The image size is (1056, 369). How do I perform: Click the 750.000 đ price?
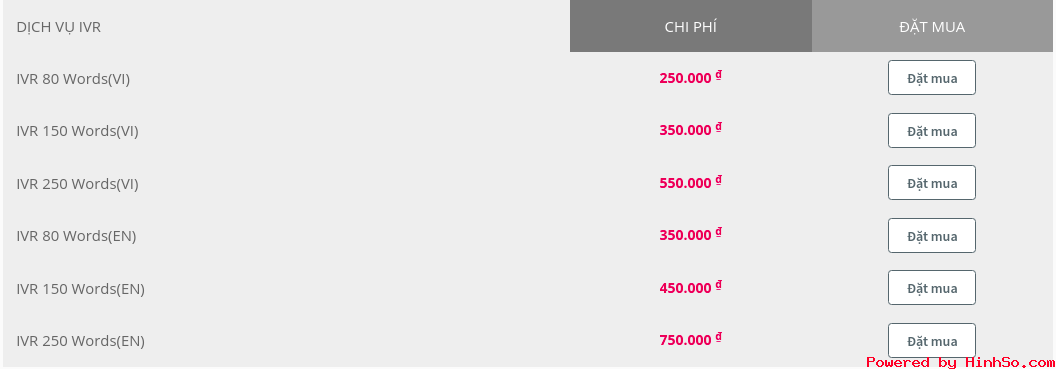(690, 339)
